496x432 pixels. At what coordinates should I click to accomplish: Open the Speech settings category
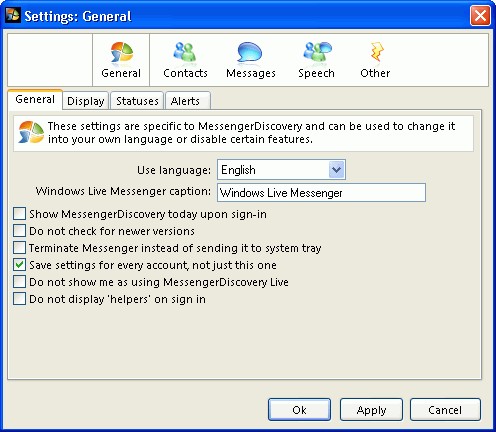[x=316, y=60]
